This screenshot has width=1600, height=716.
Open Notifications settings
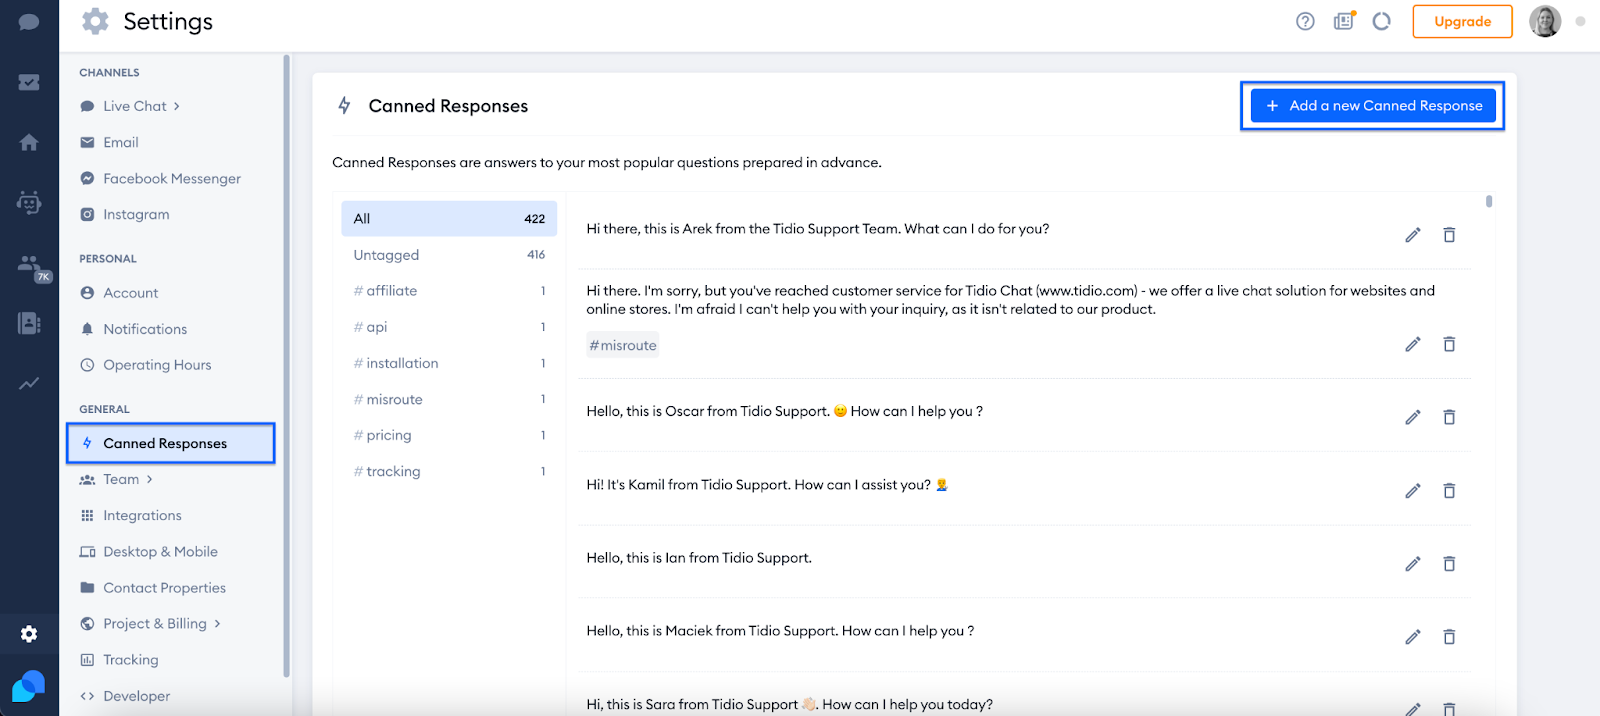click(x=145, y=329)
